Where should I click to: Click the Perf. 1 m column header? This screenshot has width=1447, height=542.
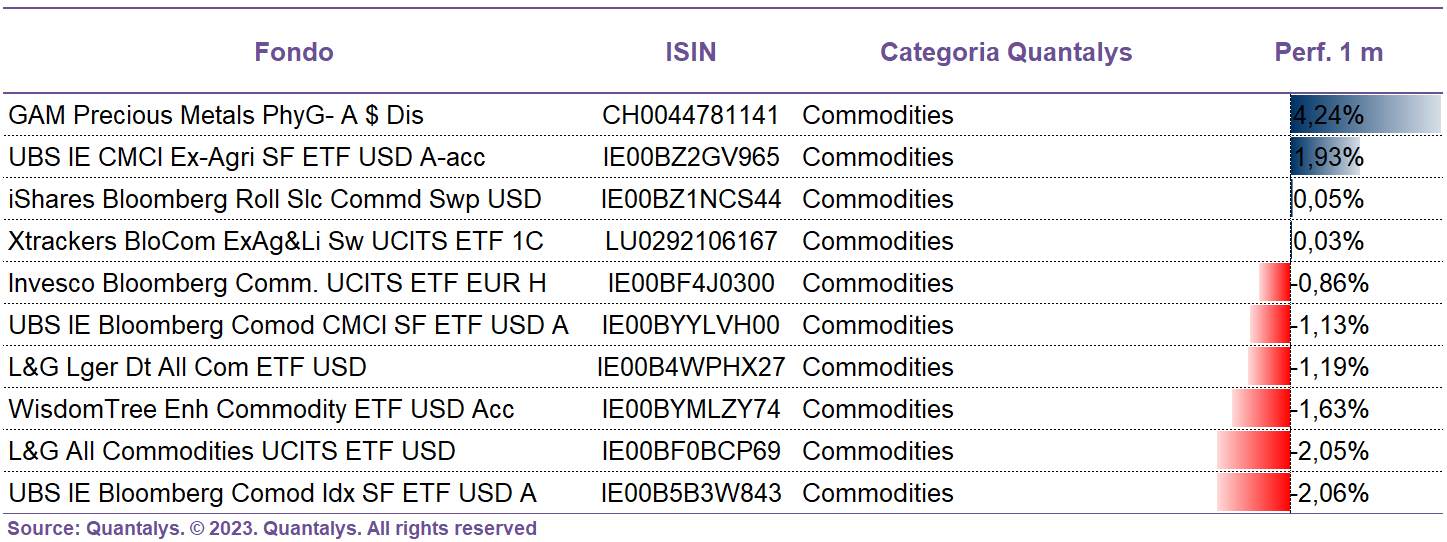(1329, 52)
